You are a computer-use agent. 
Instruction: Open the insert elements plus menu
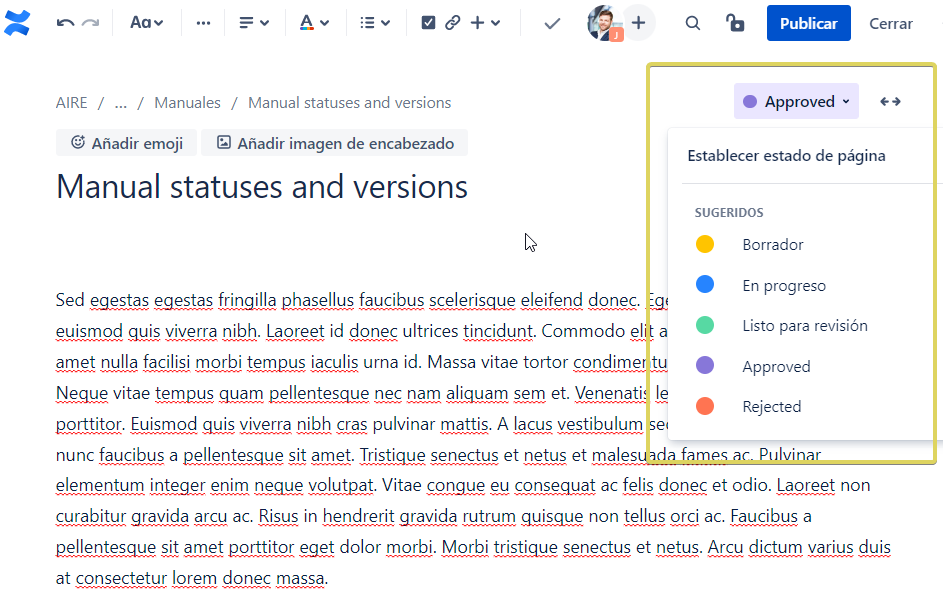pyautogui.click(x=482, y=22)
